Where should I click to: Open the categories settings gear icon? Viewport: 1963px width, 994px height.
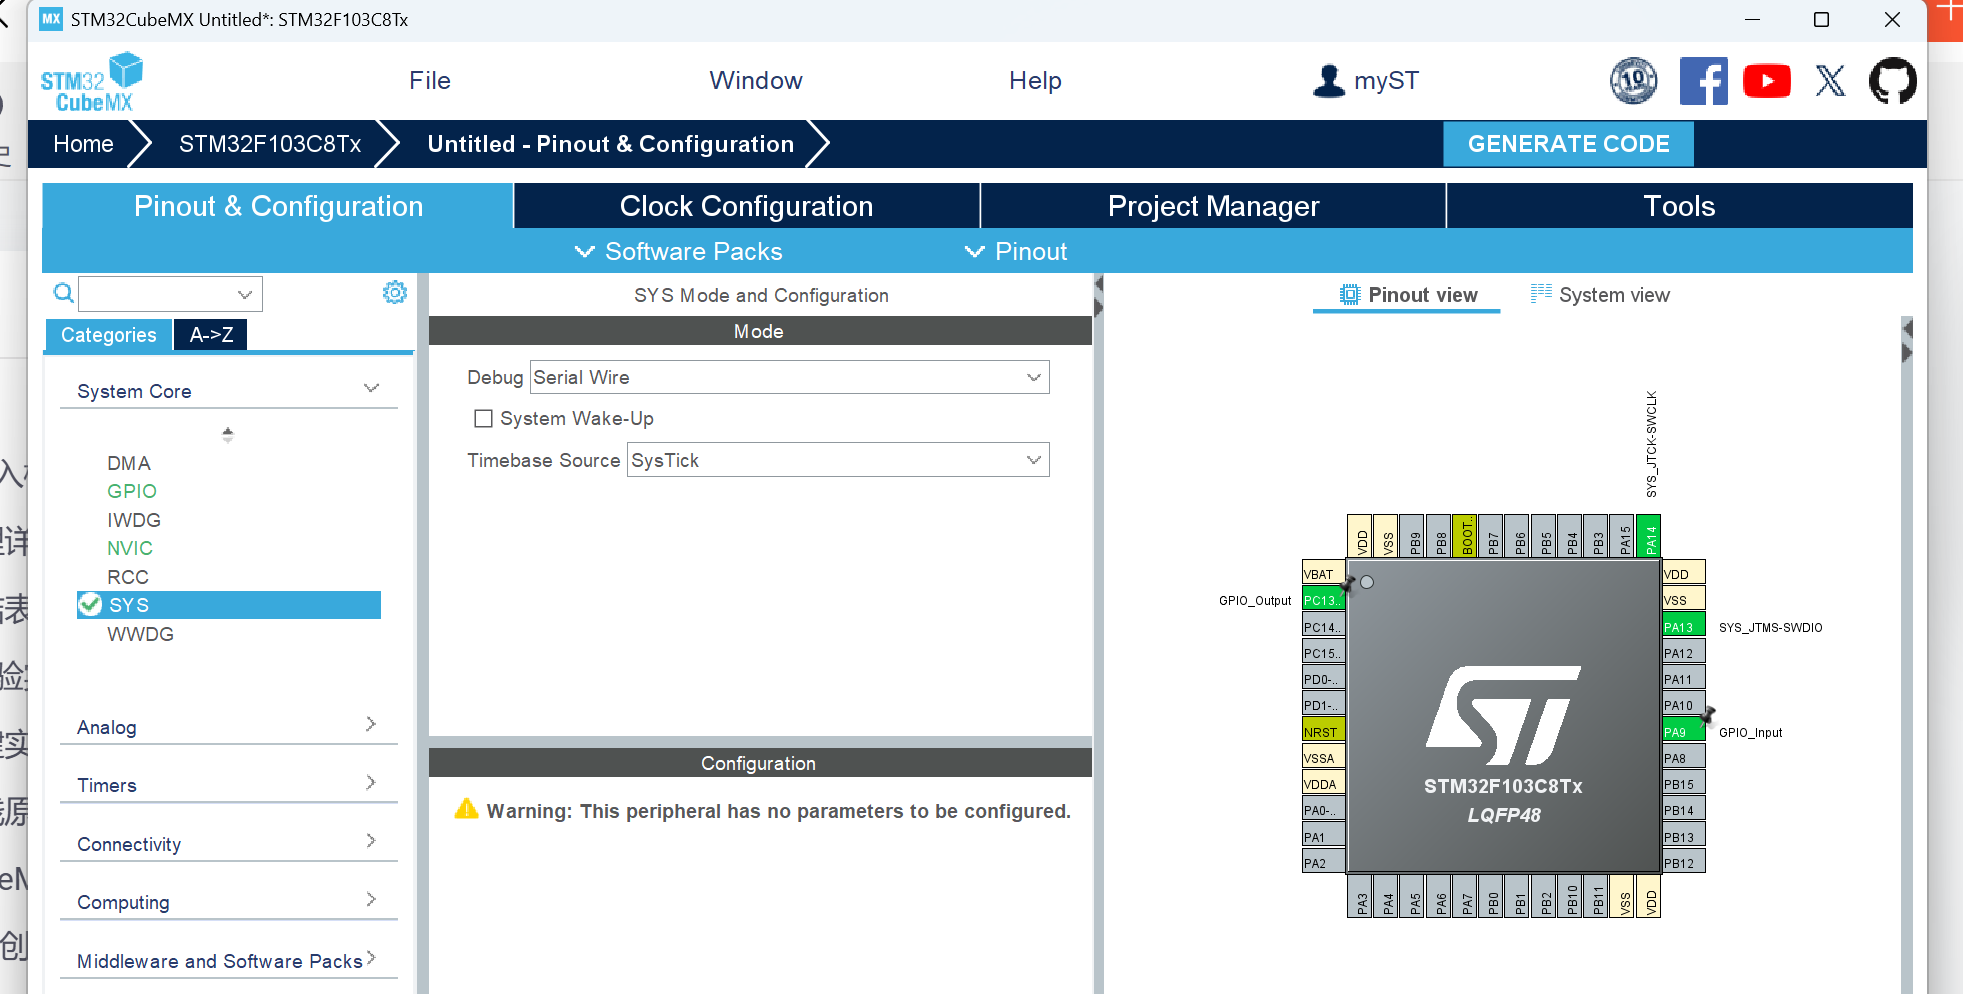[395, 292]
